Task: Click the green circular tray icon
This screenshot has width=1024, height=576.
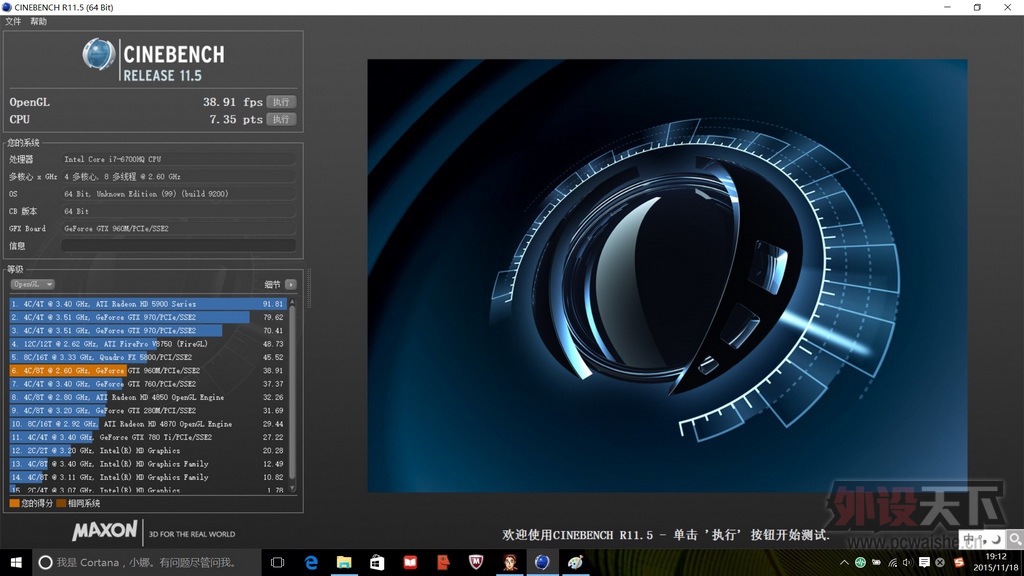Action: (x=860, y=562)
